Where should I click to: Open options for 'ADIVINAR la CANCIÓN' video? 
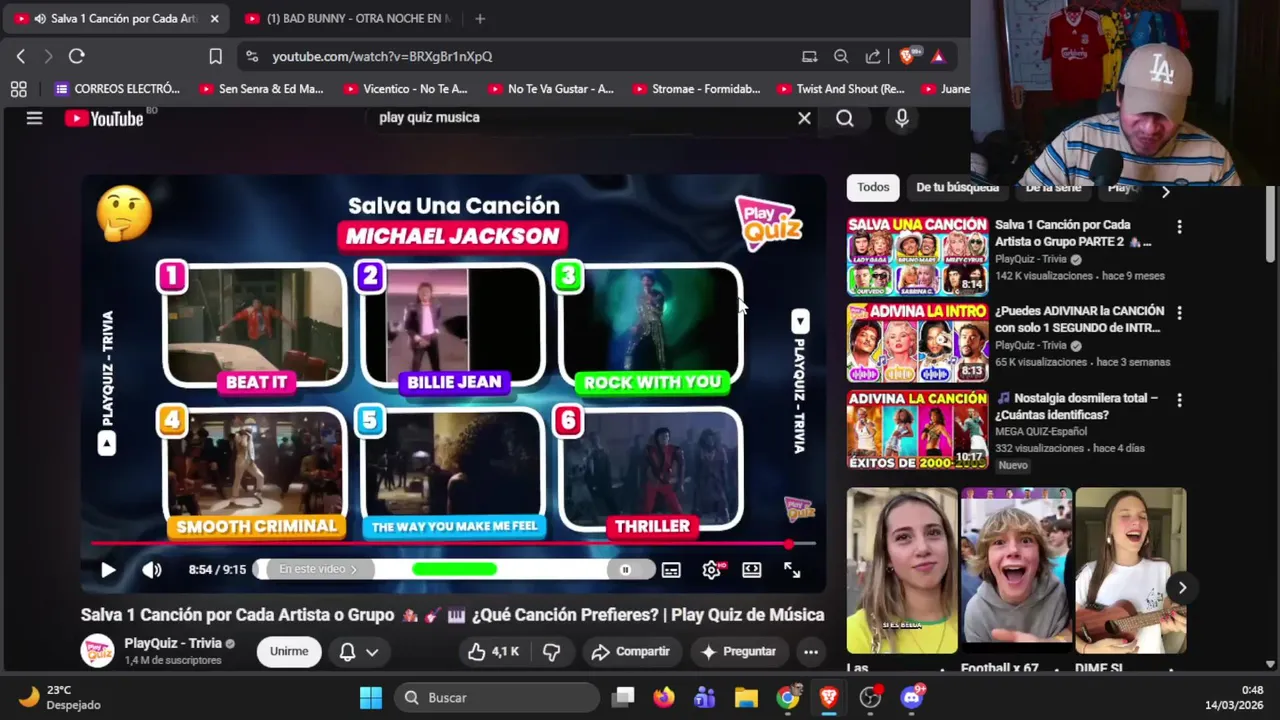pyautogui.click(x=1179, y=313)
